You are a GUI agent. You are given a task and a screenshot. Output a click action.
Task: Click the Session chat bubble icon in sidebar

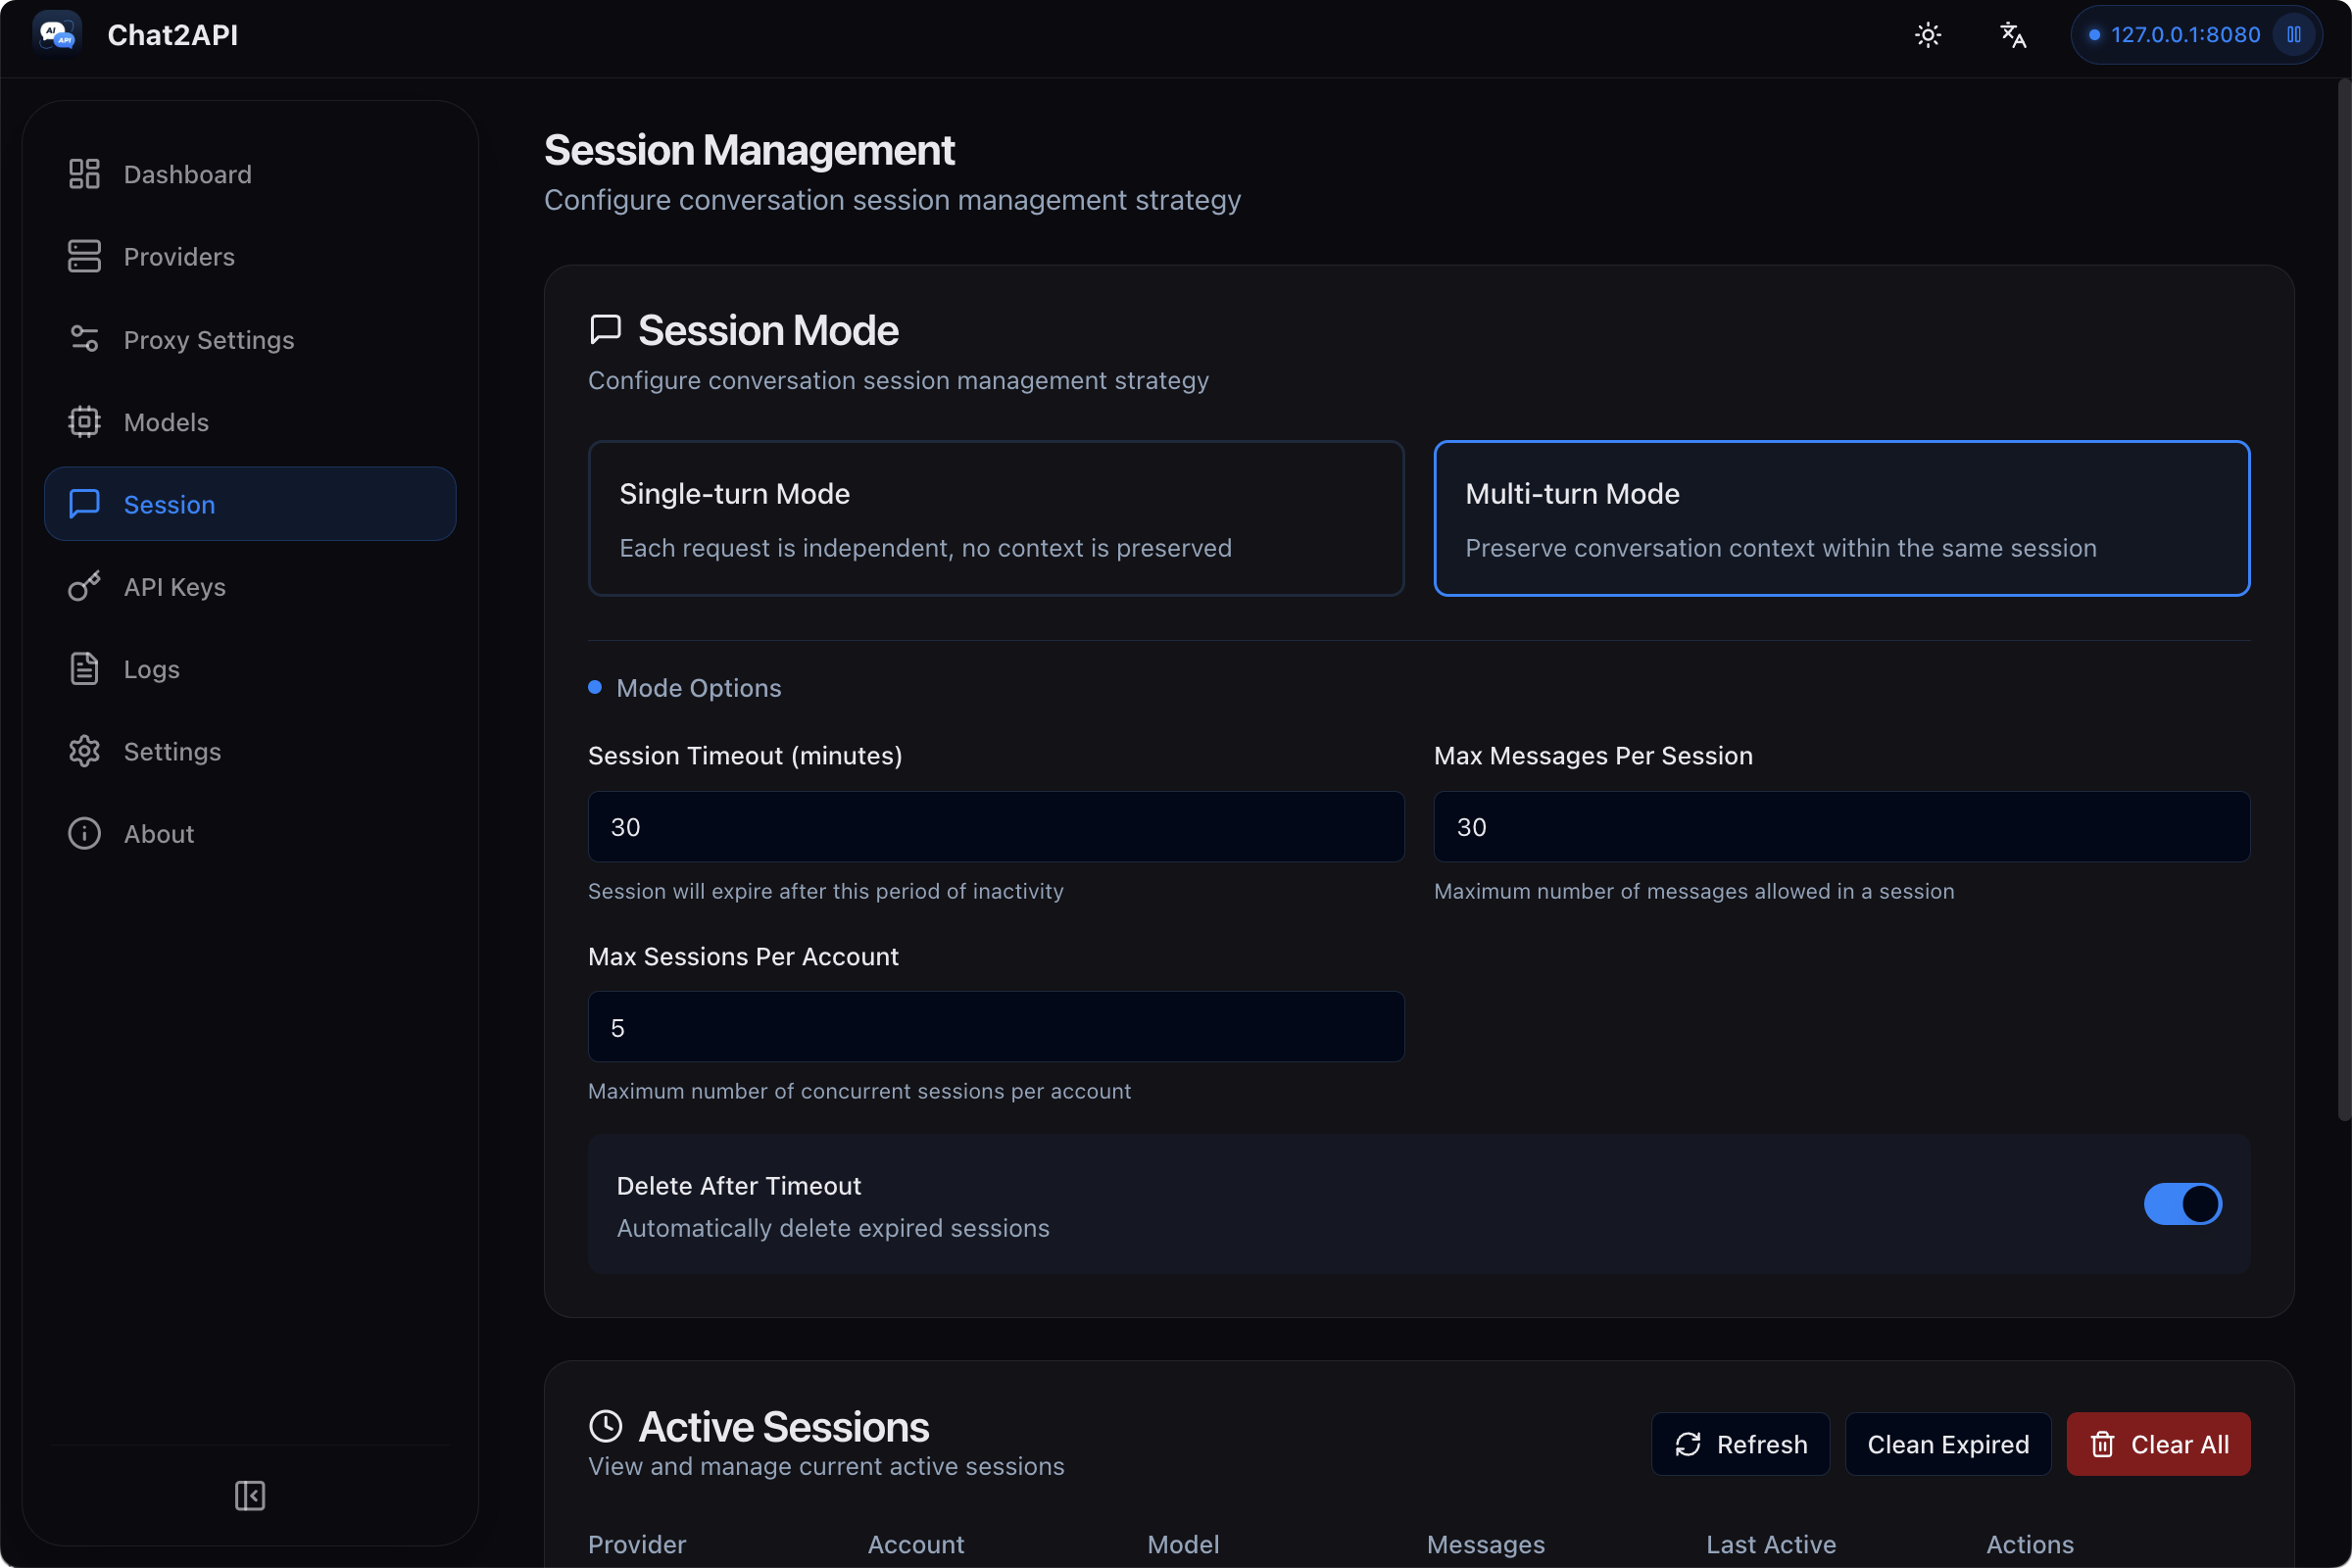pos(84,504)
